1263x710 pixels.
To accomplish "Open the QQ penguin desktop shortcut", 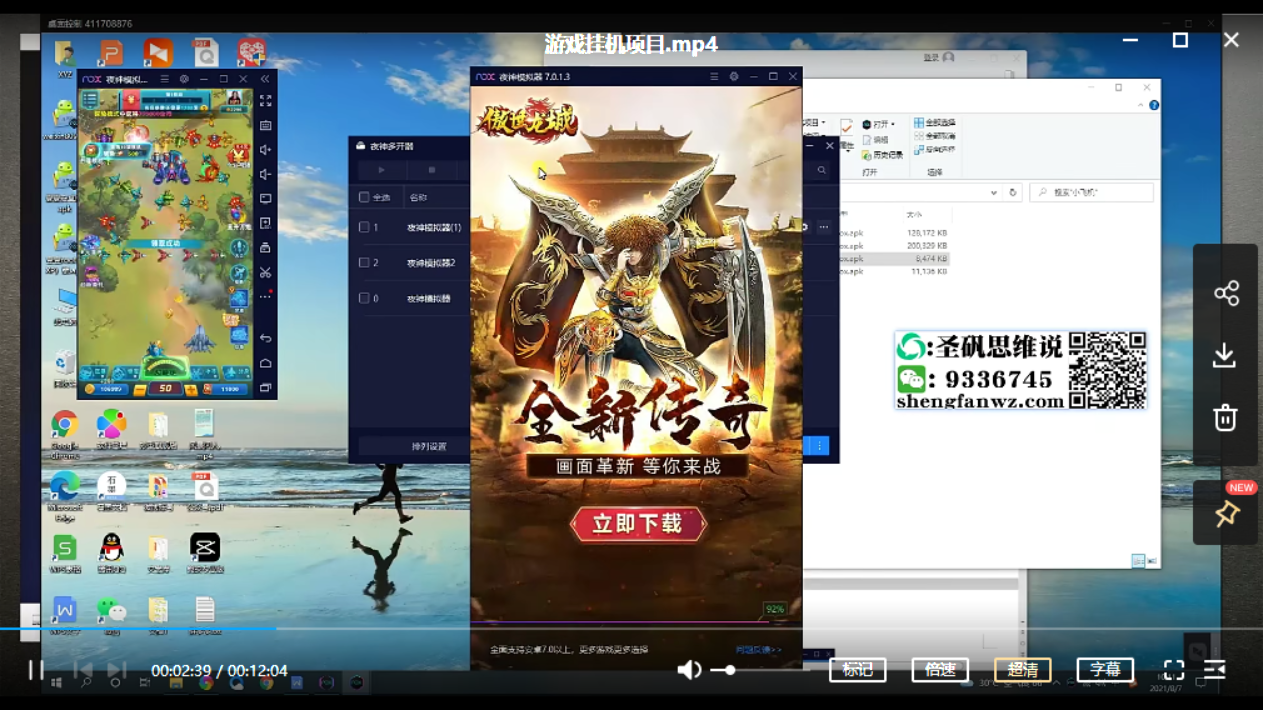I will click(111, 553).
